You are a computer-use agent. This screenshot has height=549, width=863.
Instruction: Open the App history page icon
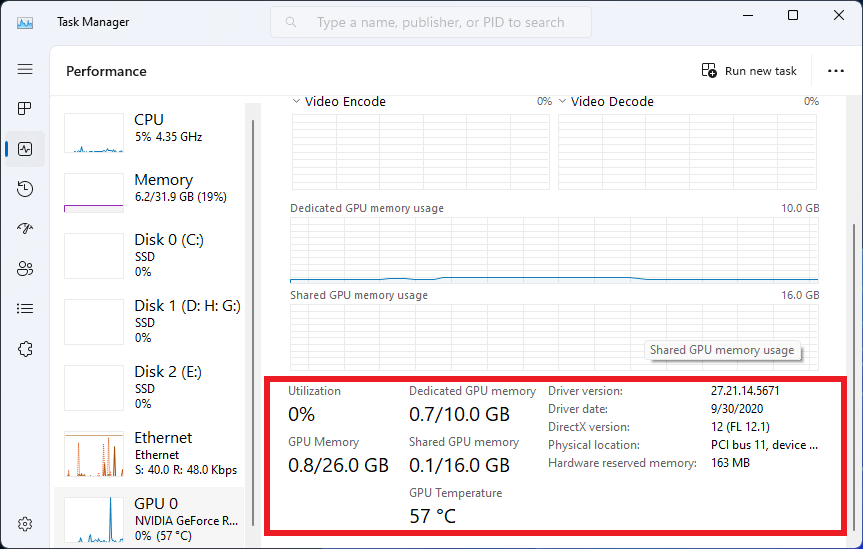pyautogui.click(x=25, y=189)
